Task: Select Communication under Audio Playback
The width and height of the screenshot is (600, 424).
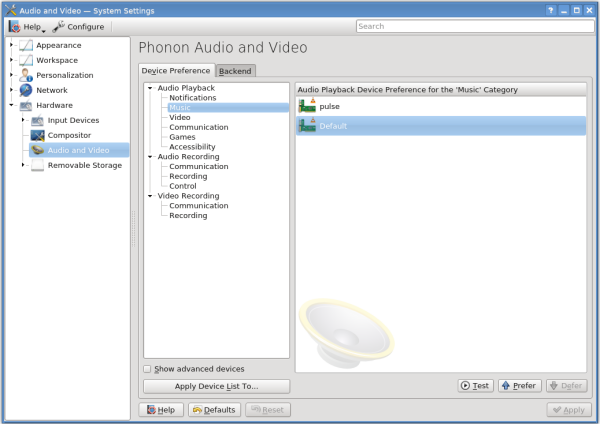Action: click(199, 127)
